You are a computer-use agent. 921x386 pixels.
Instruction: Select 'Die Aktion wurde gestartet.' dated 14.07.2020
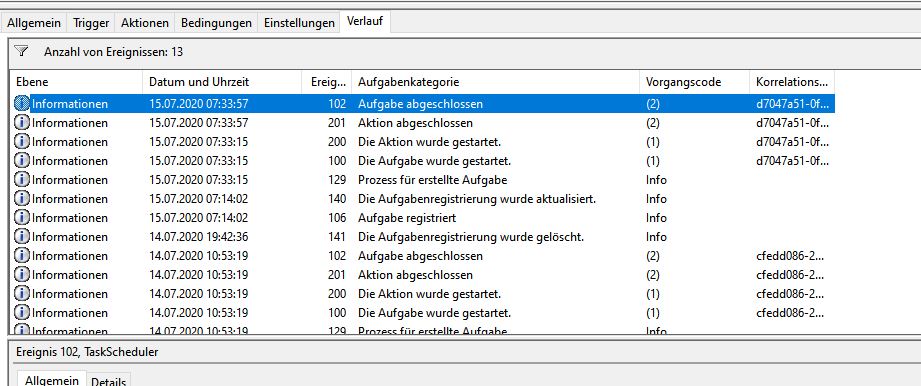tap(429, 294)
